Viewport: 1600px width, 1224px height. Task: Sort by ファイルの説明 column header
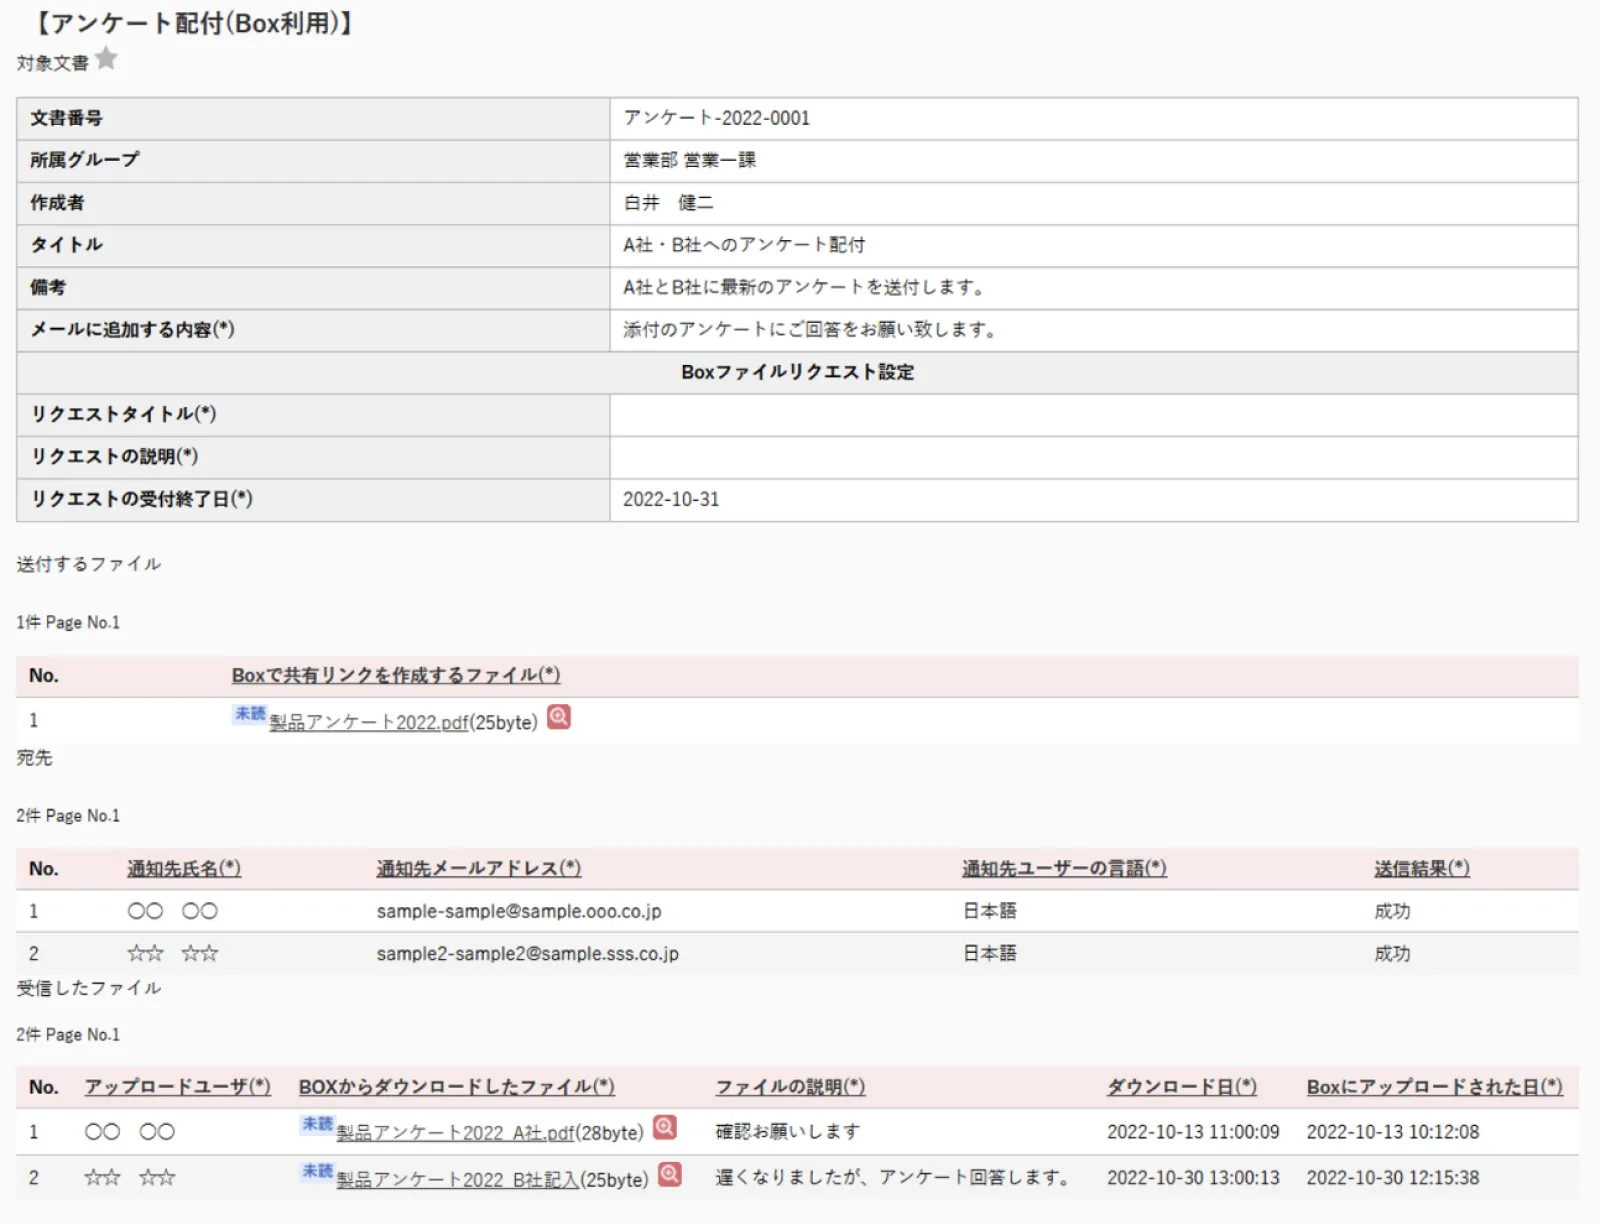790,1087
